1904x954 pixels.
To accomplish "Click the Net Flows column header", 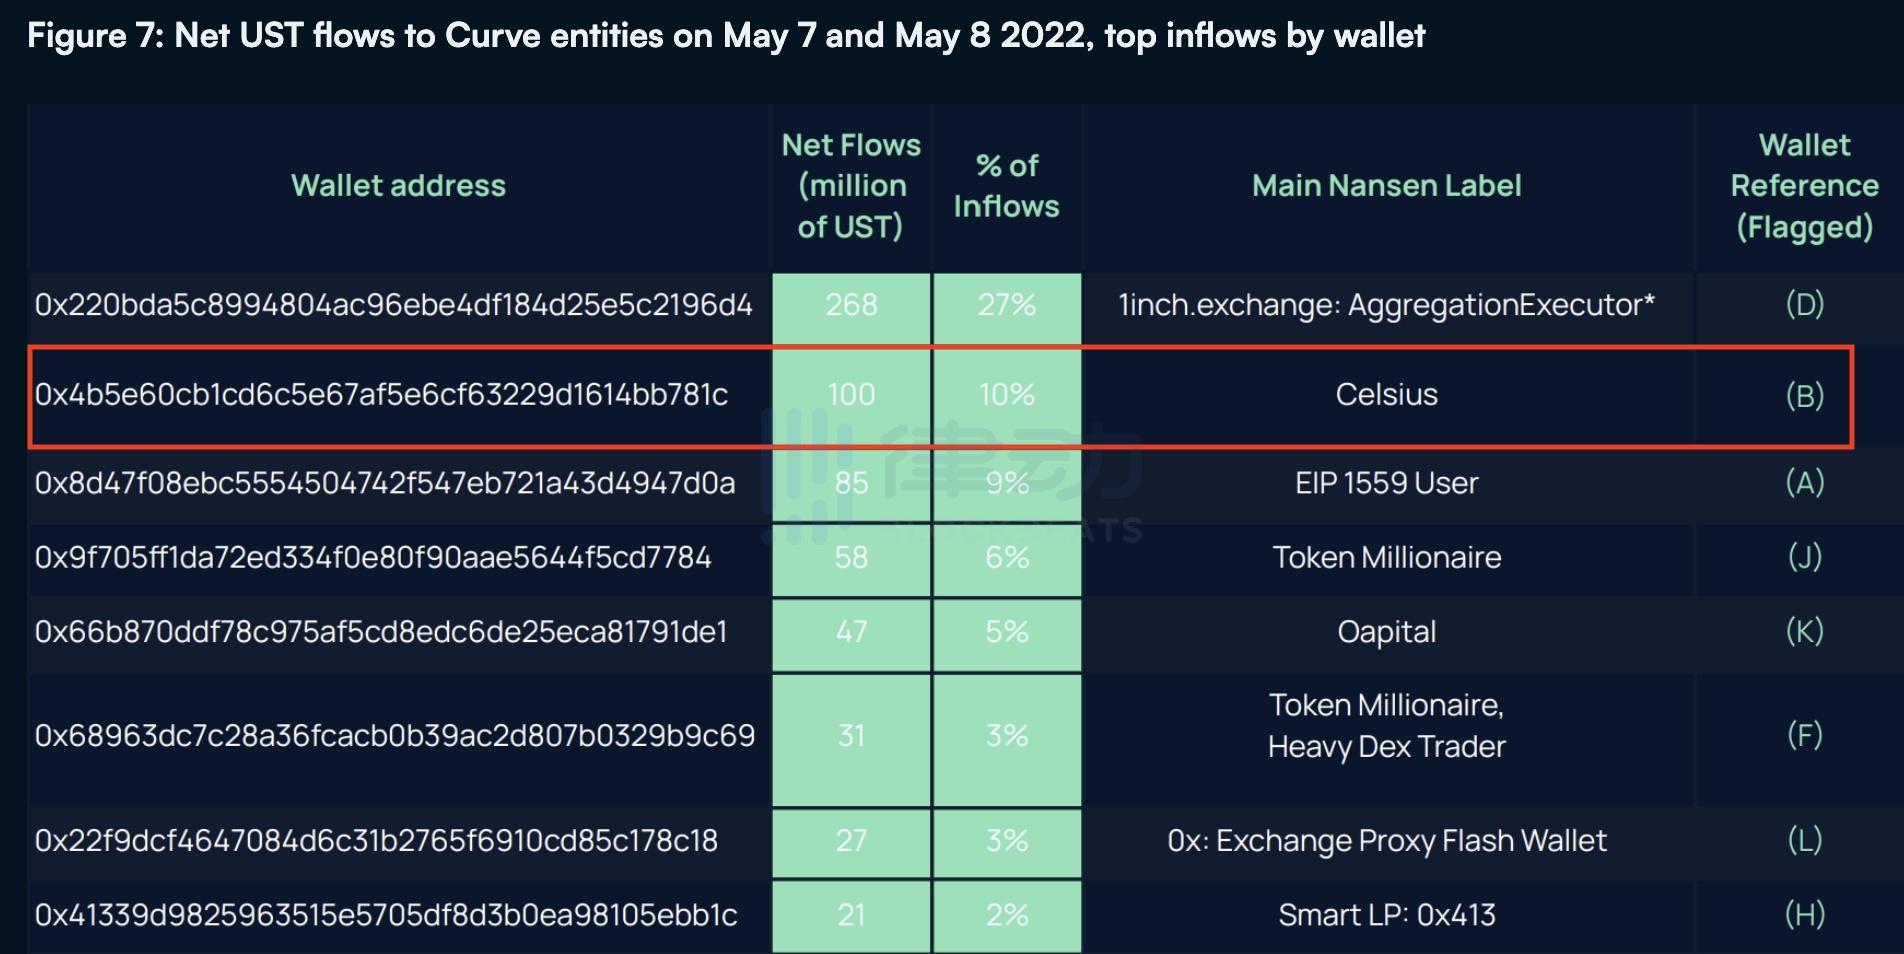I will tap(851, 186).
